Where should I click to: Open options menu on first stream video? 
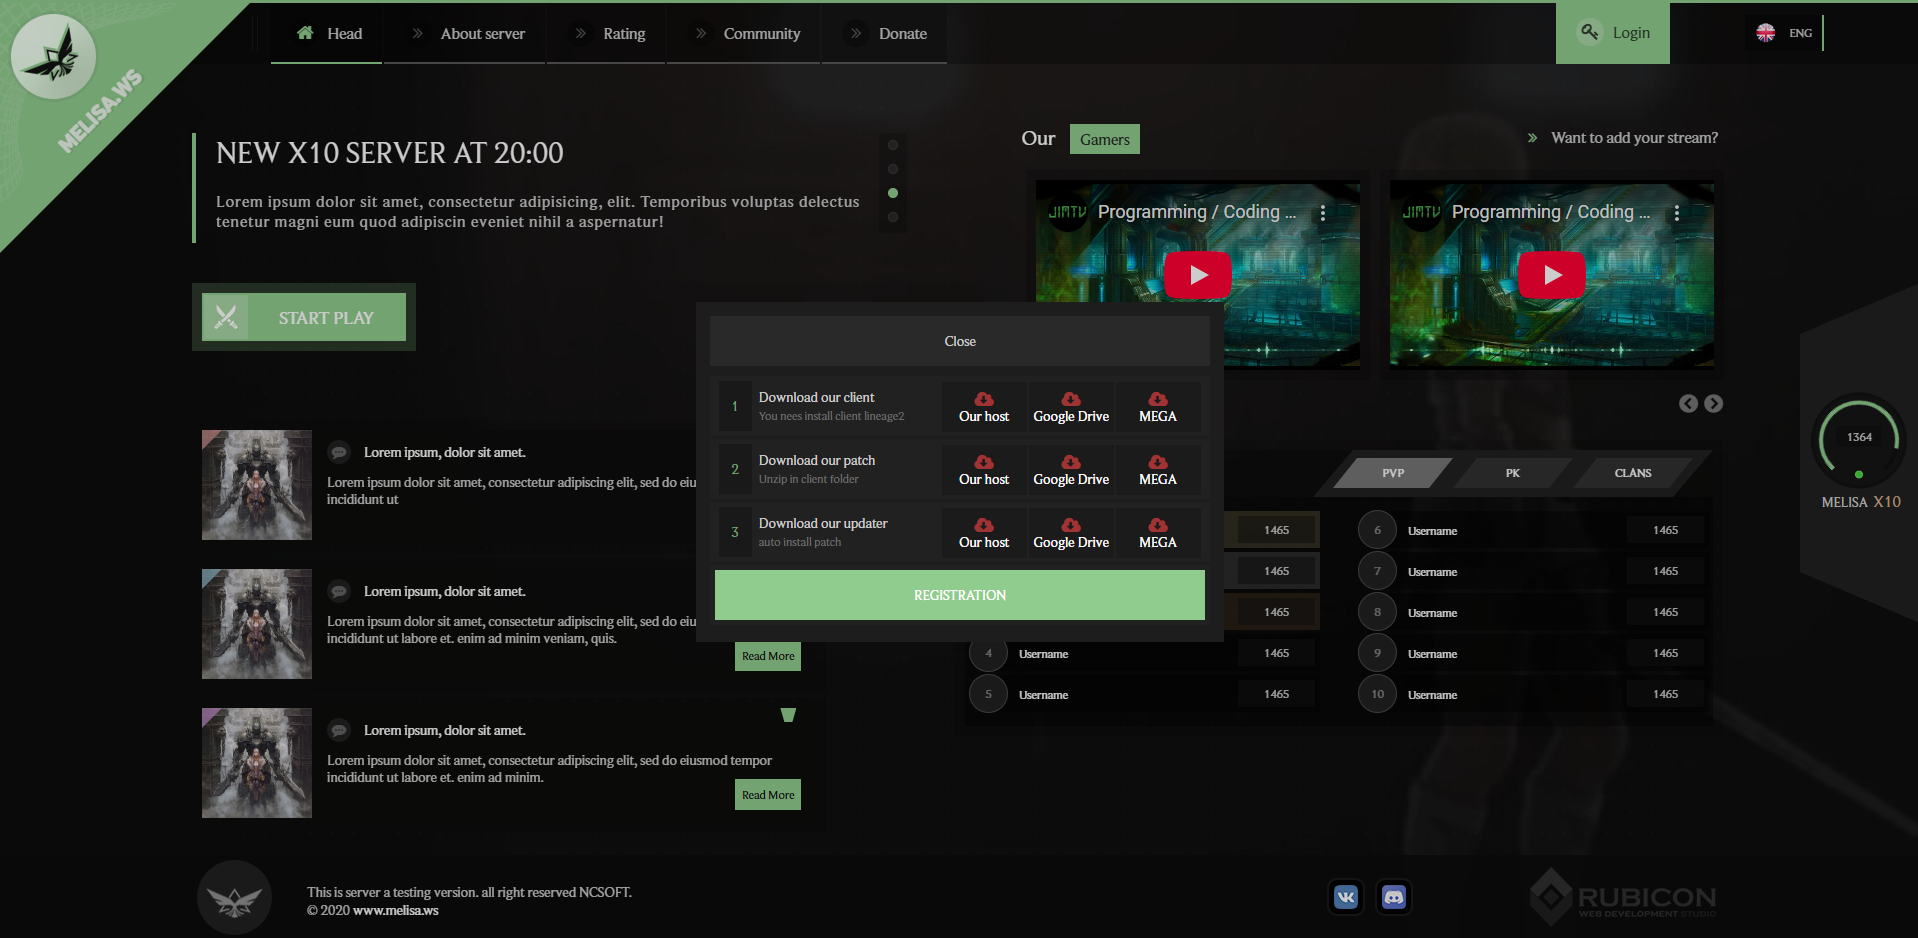tap(1323, 213)
